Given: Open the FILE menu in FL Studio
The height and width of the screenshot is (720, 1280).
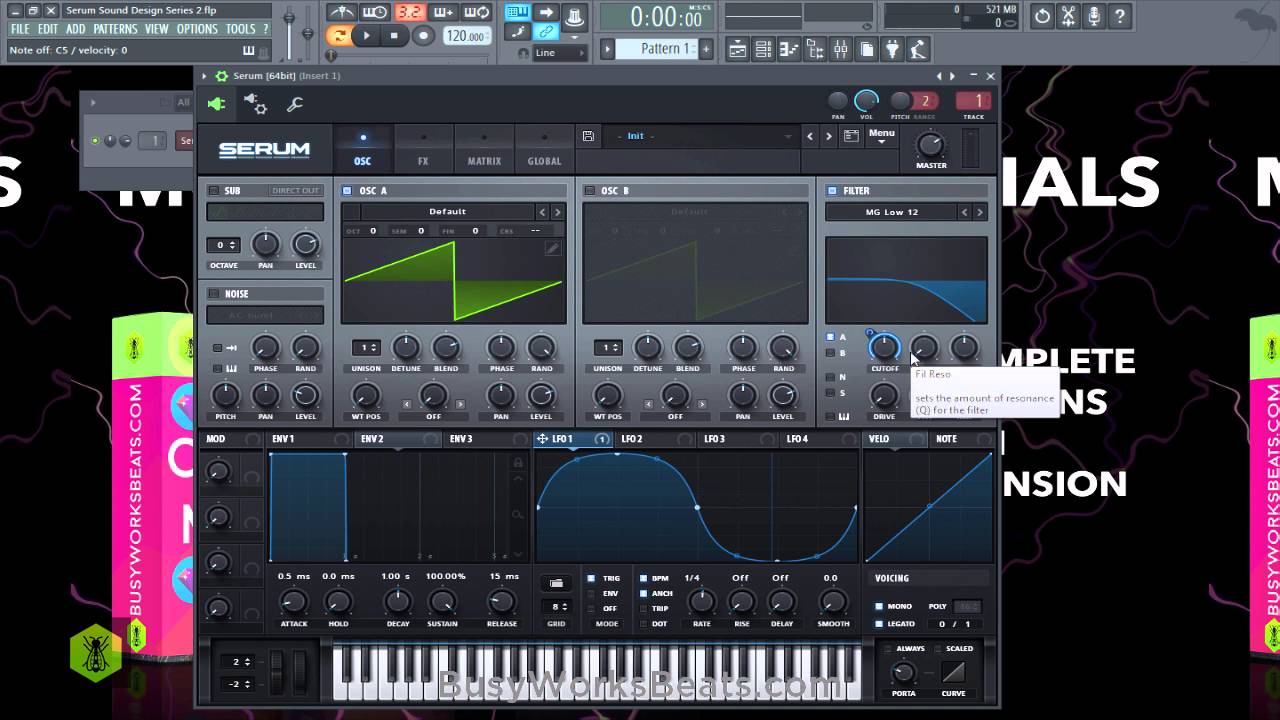Looking at the screenshot, I should click(x=20, y=29).
